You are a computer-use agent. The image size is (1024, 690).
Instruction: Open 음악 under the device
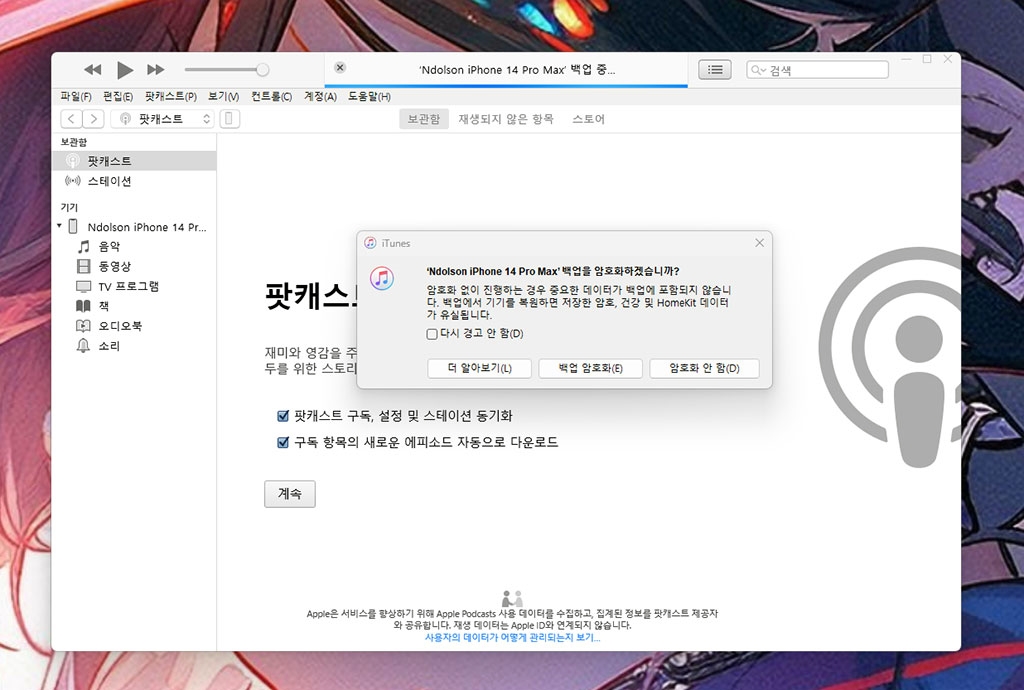coord(108,247)
